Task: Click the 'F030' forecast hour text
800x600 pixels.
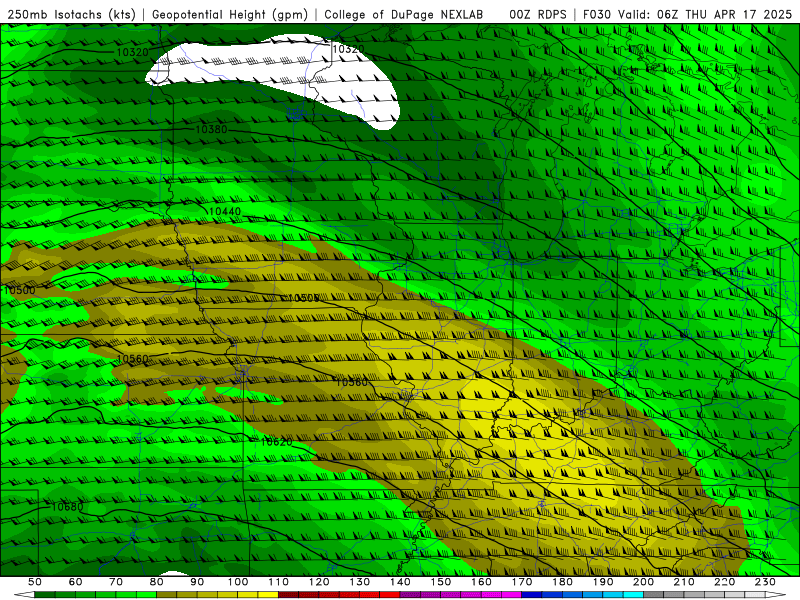Action: (x=597, y=15)
